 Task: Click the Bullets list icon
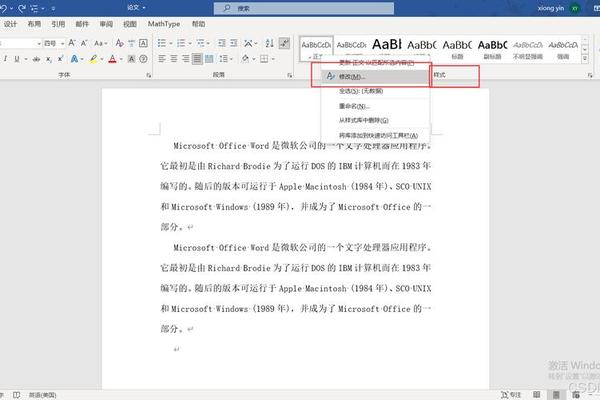162,43
